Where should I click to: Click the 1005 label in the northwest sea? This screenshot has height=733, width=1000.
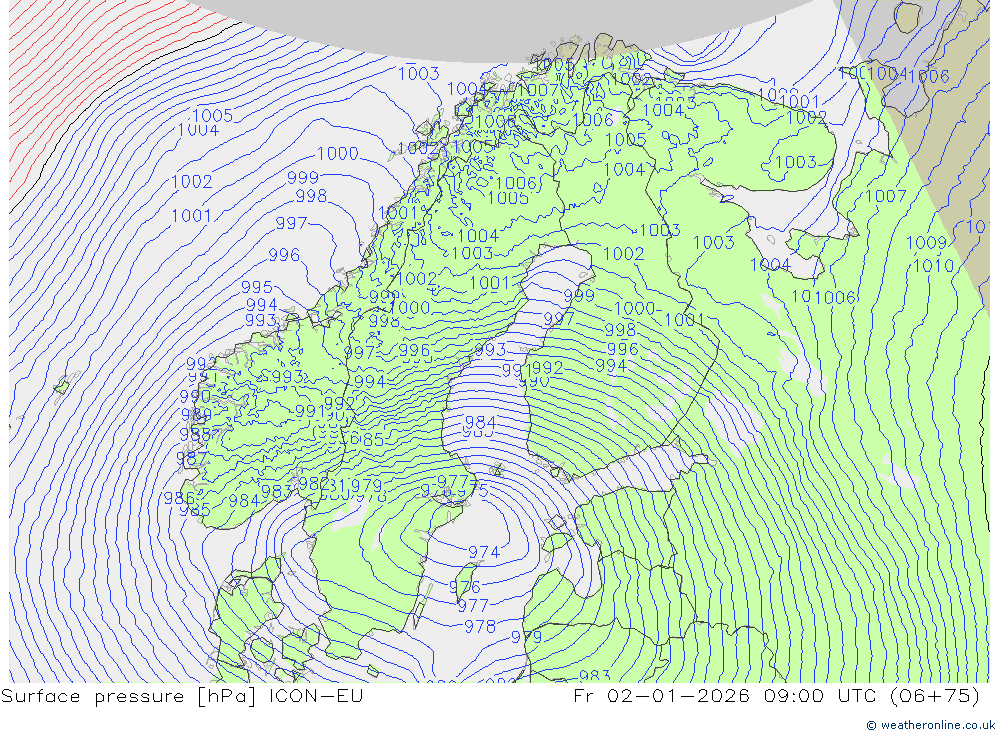pyautogui.click(x=213, y=115)
